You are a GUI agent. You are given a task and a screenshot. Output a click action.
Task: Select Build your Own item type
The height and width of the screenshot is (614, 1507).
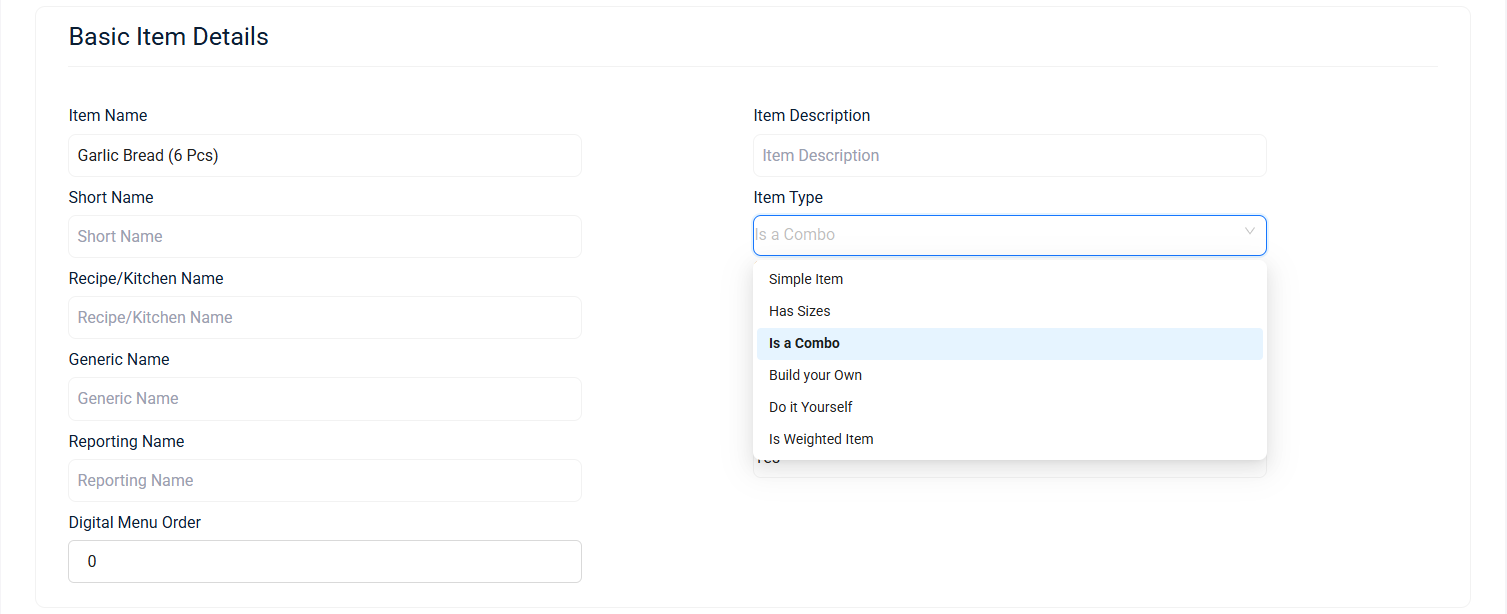tap(815, 376)
